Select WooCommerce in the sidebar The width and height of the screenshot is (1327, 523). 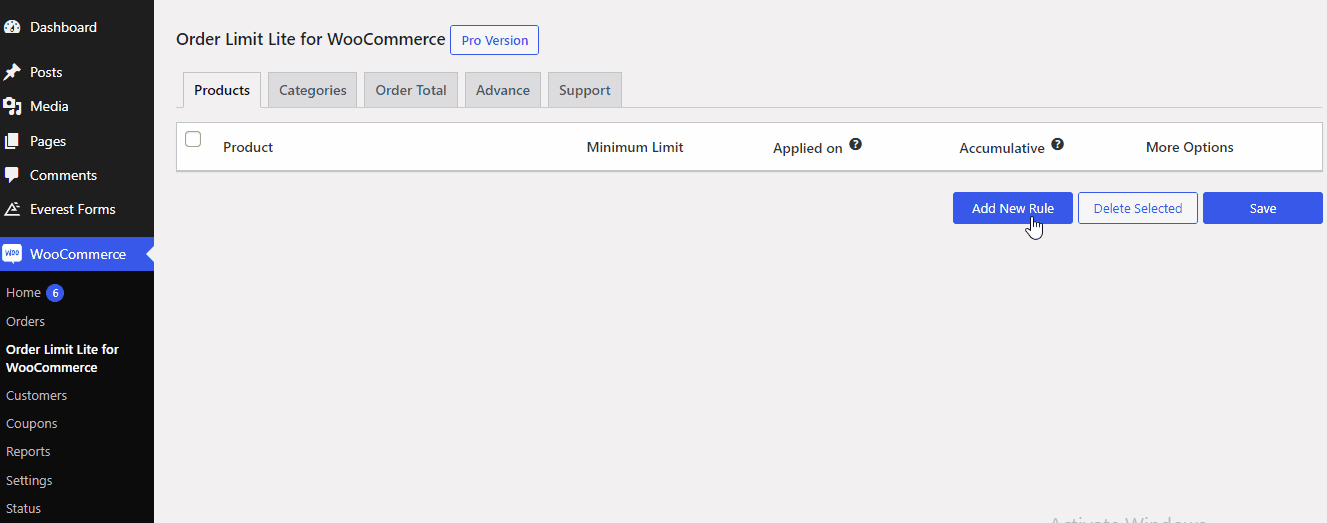[x=77, y=254]
